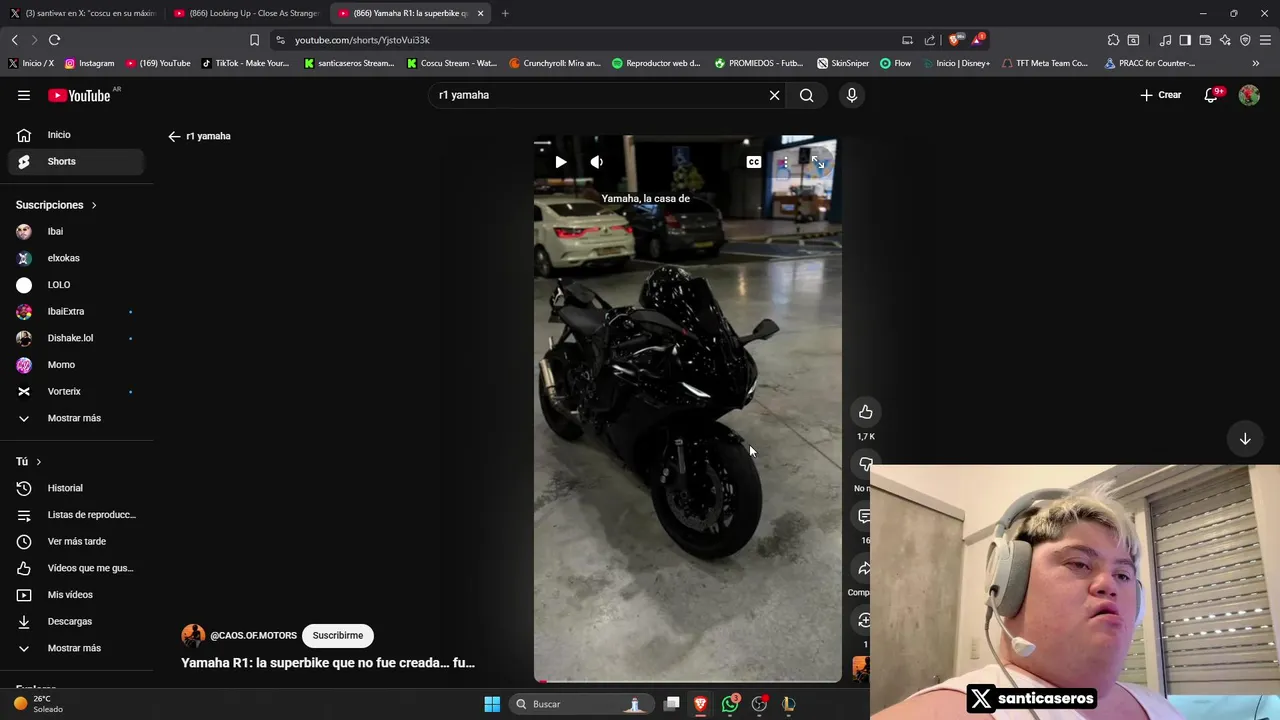Screen dimensions: 1280x720
Task: Open the Dishake.lol subscription
Action: pyautogui.click(x=76, y=338)
